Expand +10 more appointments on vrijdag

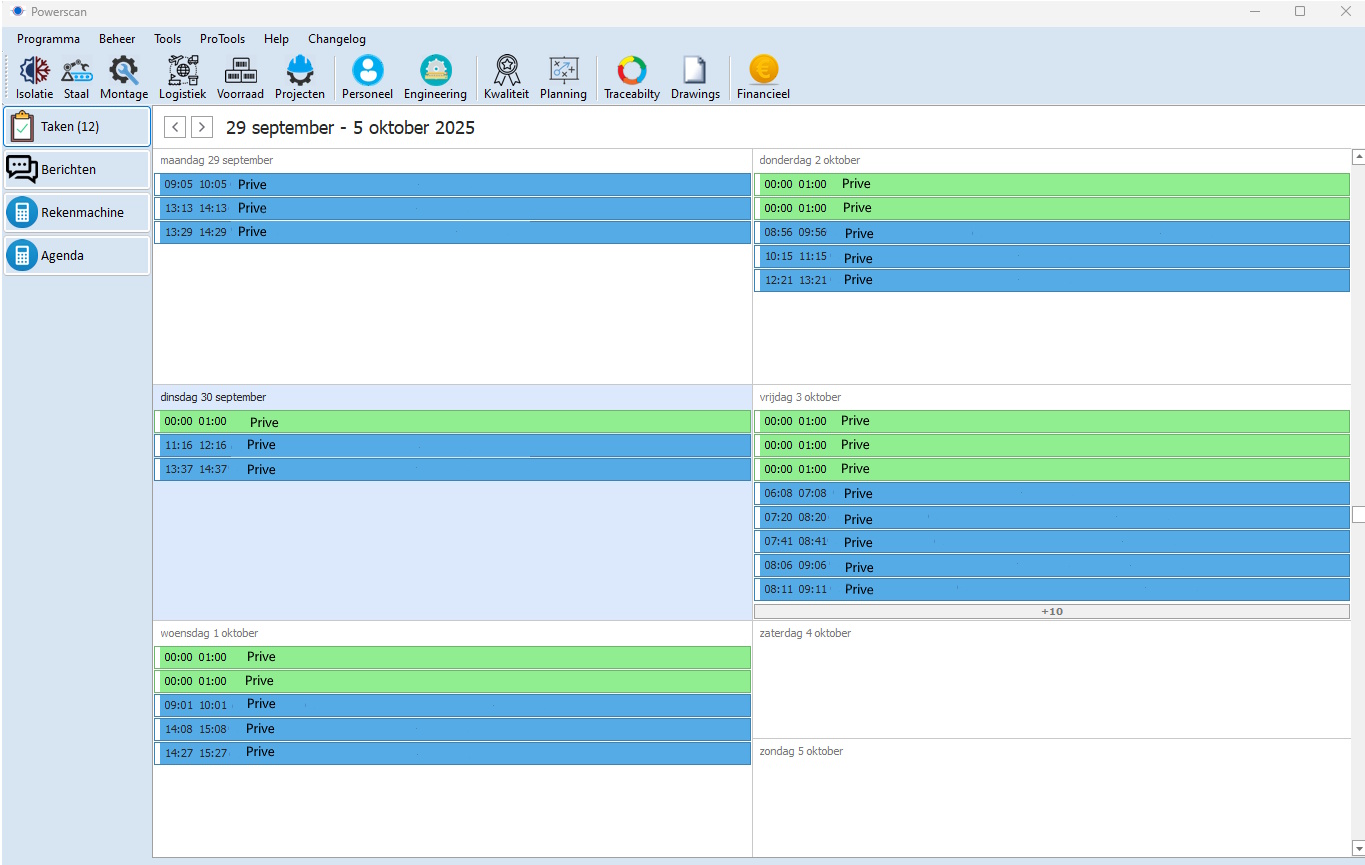pos(1051,611)
